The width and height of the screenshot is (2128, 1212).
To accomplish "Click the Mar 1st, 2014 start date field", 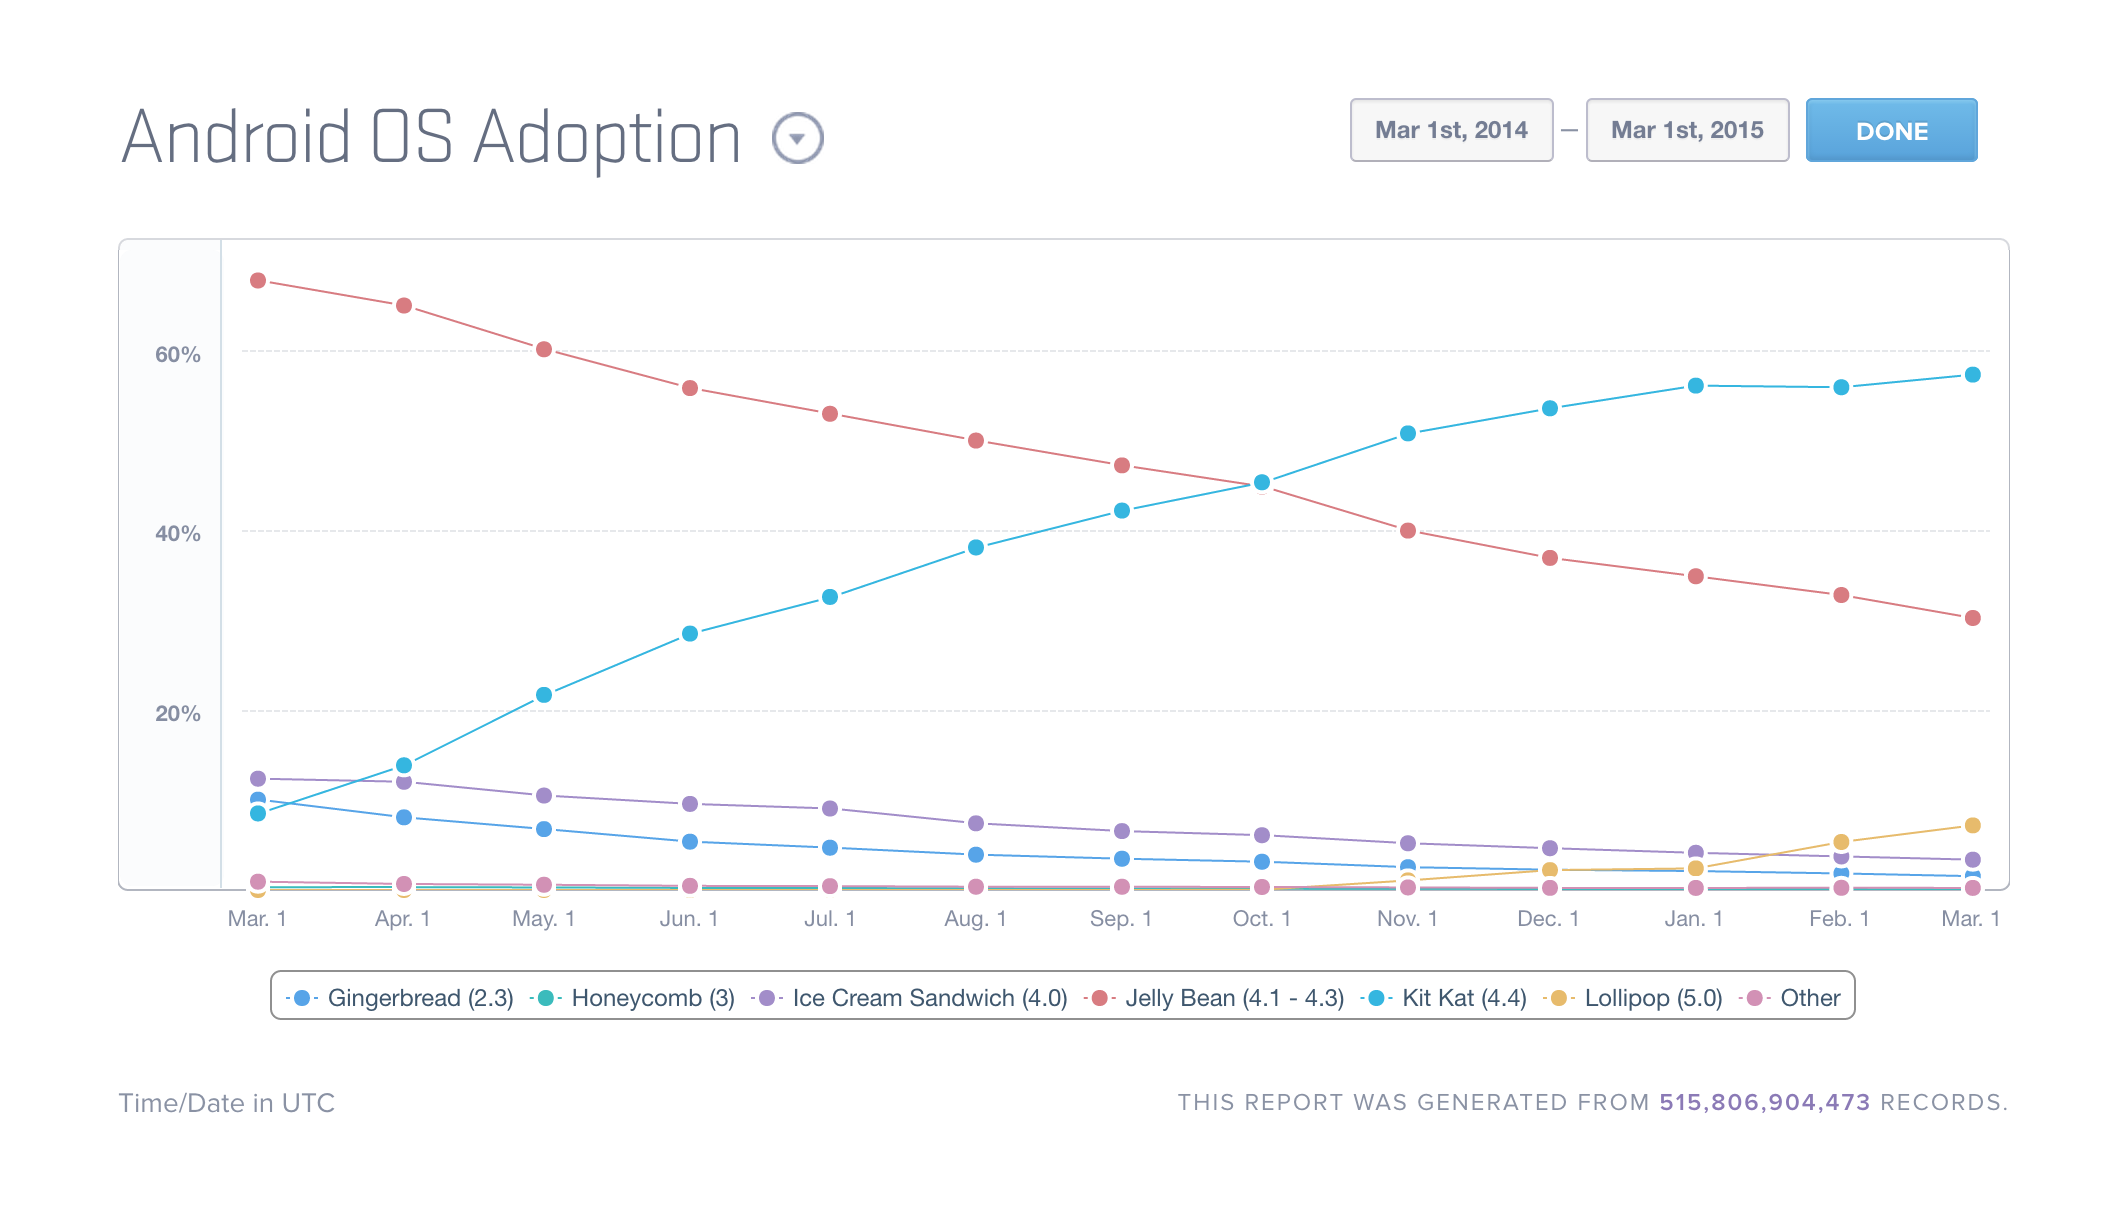I will point(1451,130).
